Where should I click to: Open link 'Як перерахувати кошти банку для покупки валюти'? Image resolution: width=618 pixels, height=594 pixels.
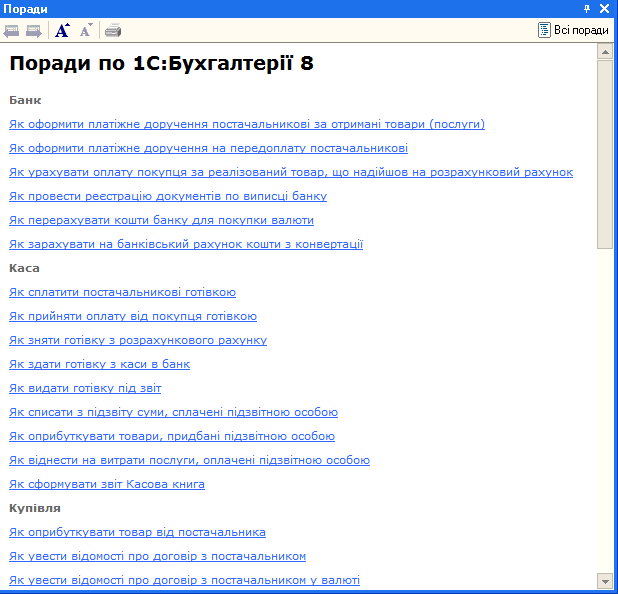pos(161,220)
